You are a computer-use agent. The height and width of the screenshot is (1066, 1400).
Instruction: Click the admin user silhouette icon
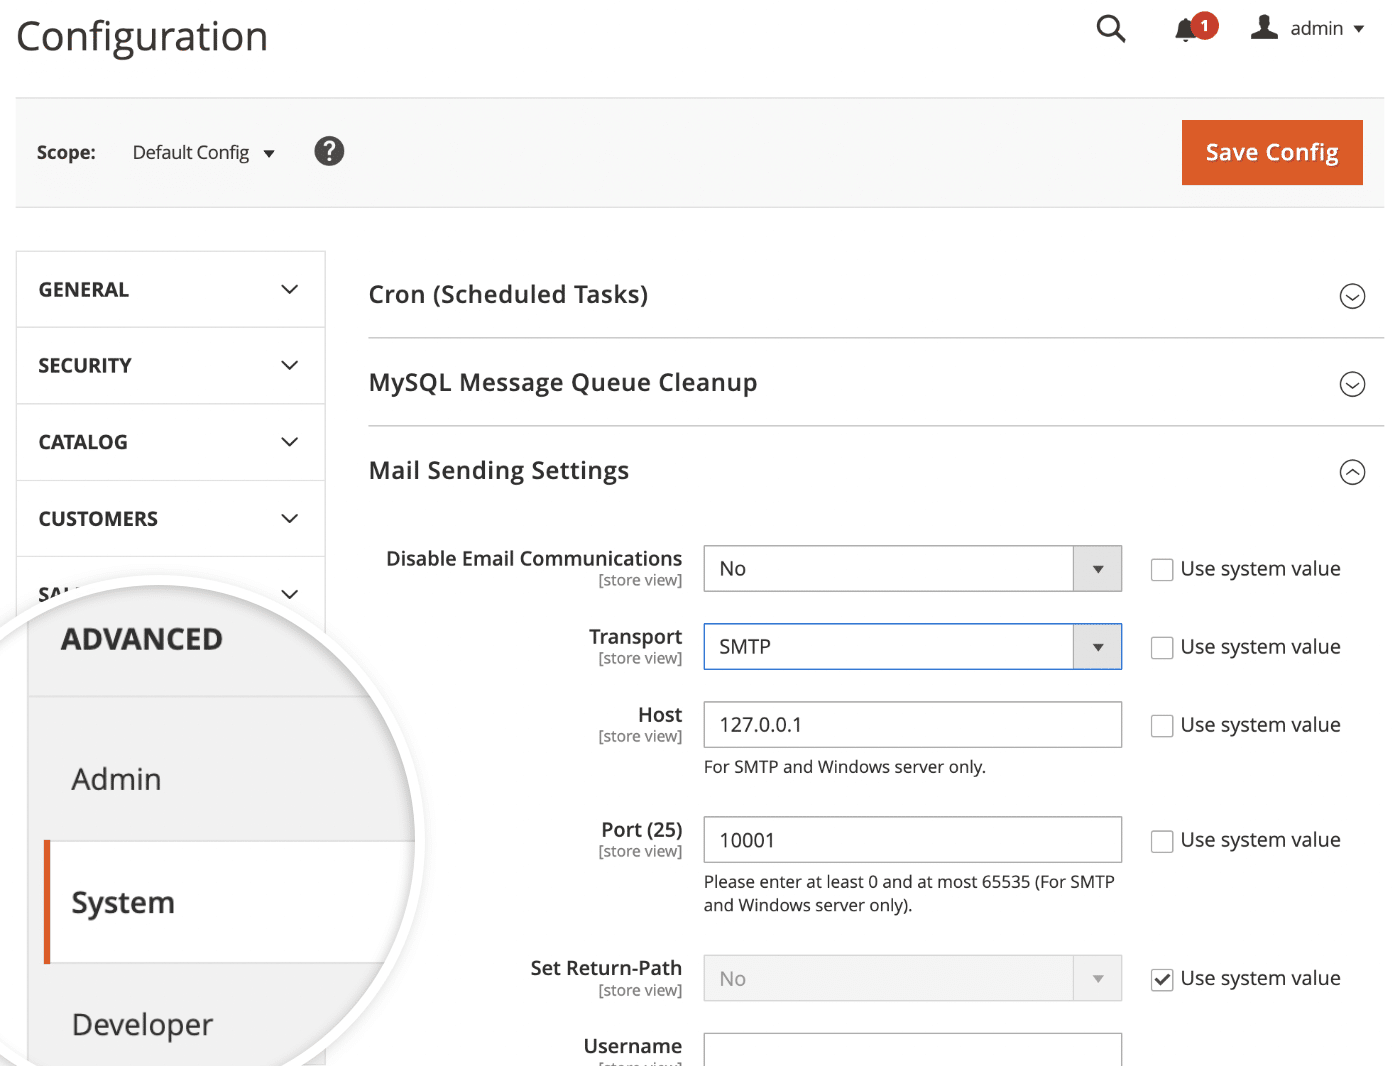[x=1264, y=27]
